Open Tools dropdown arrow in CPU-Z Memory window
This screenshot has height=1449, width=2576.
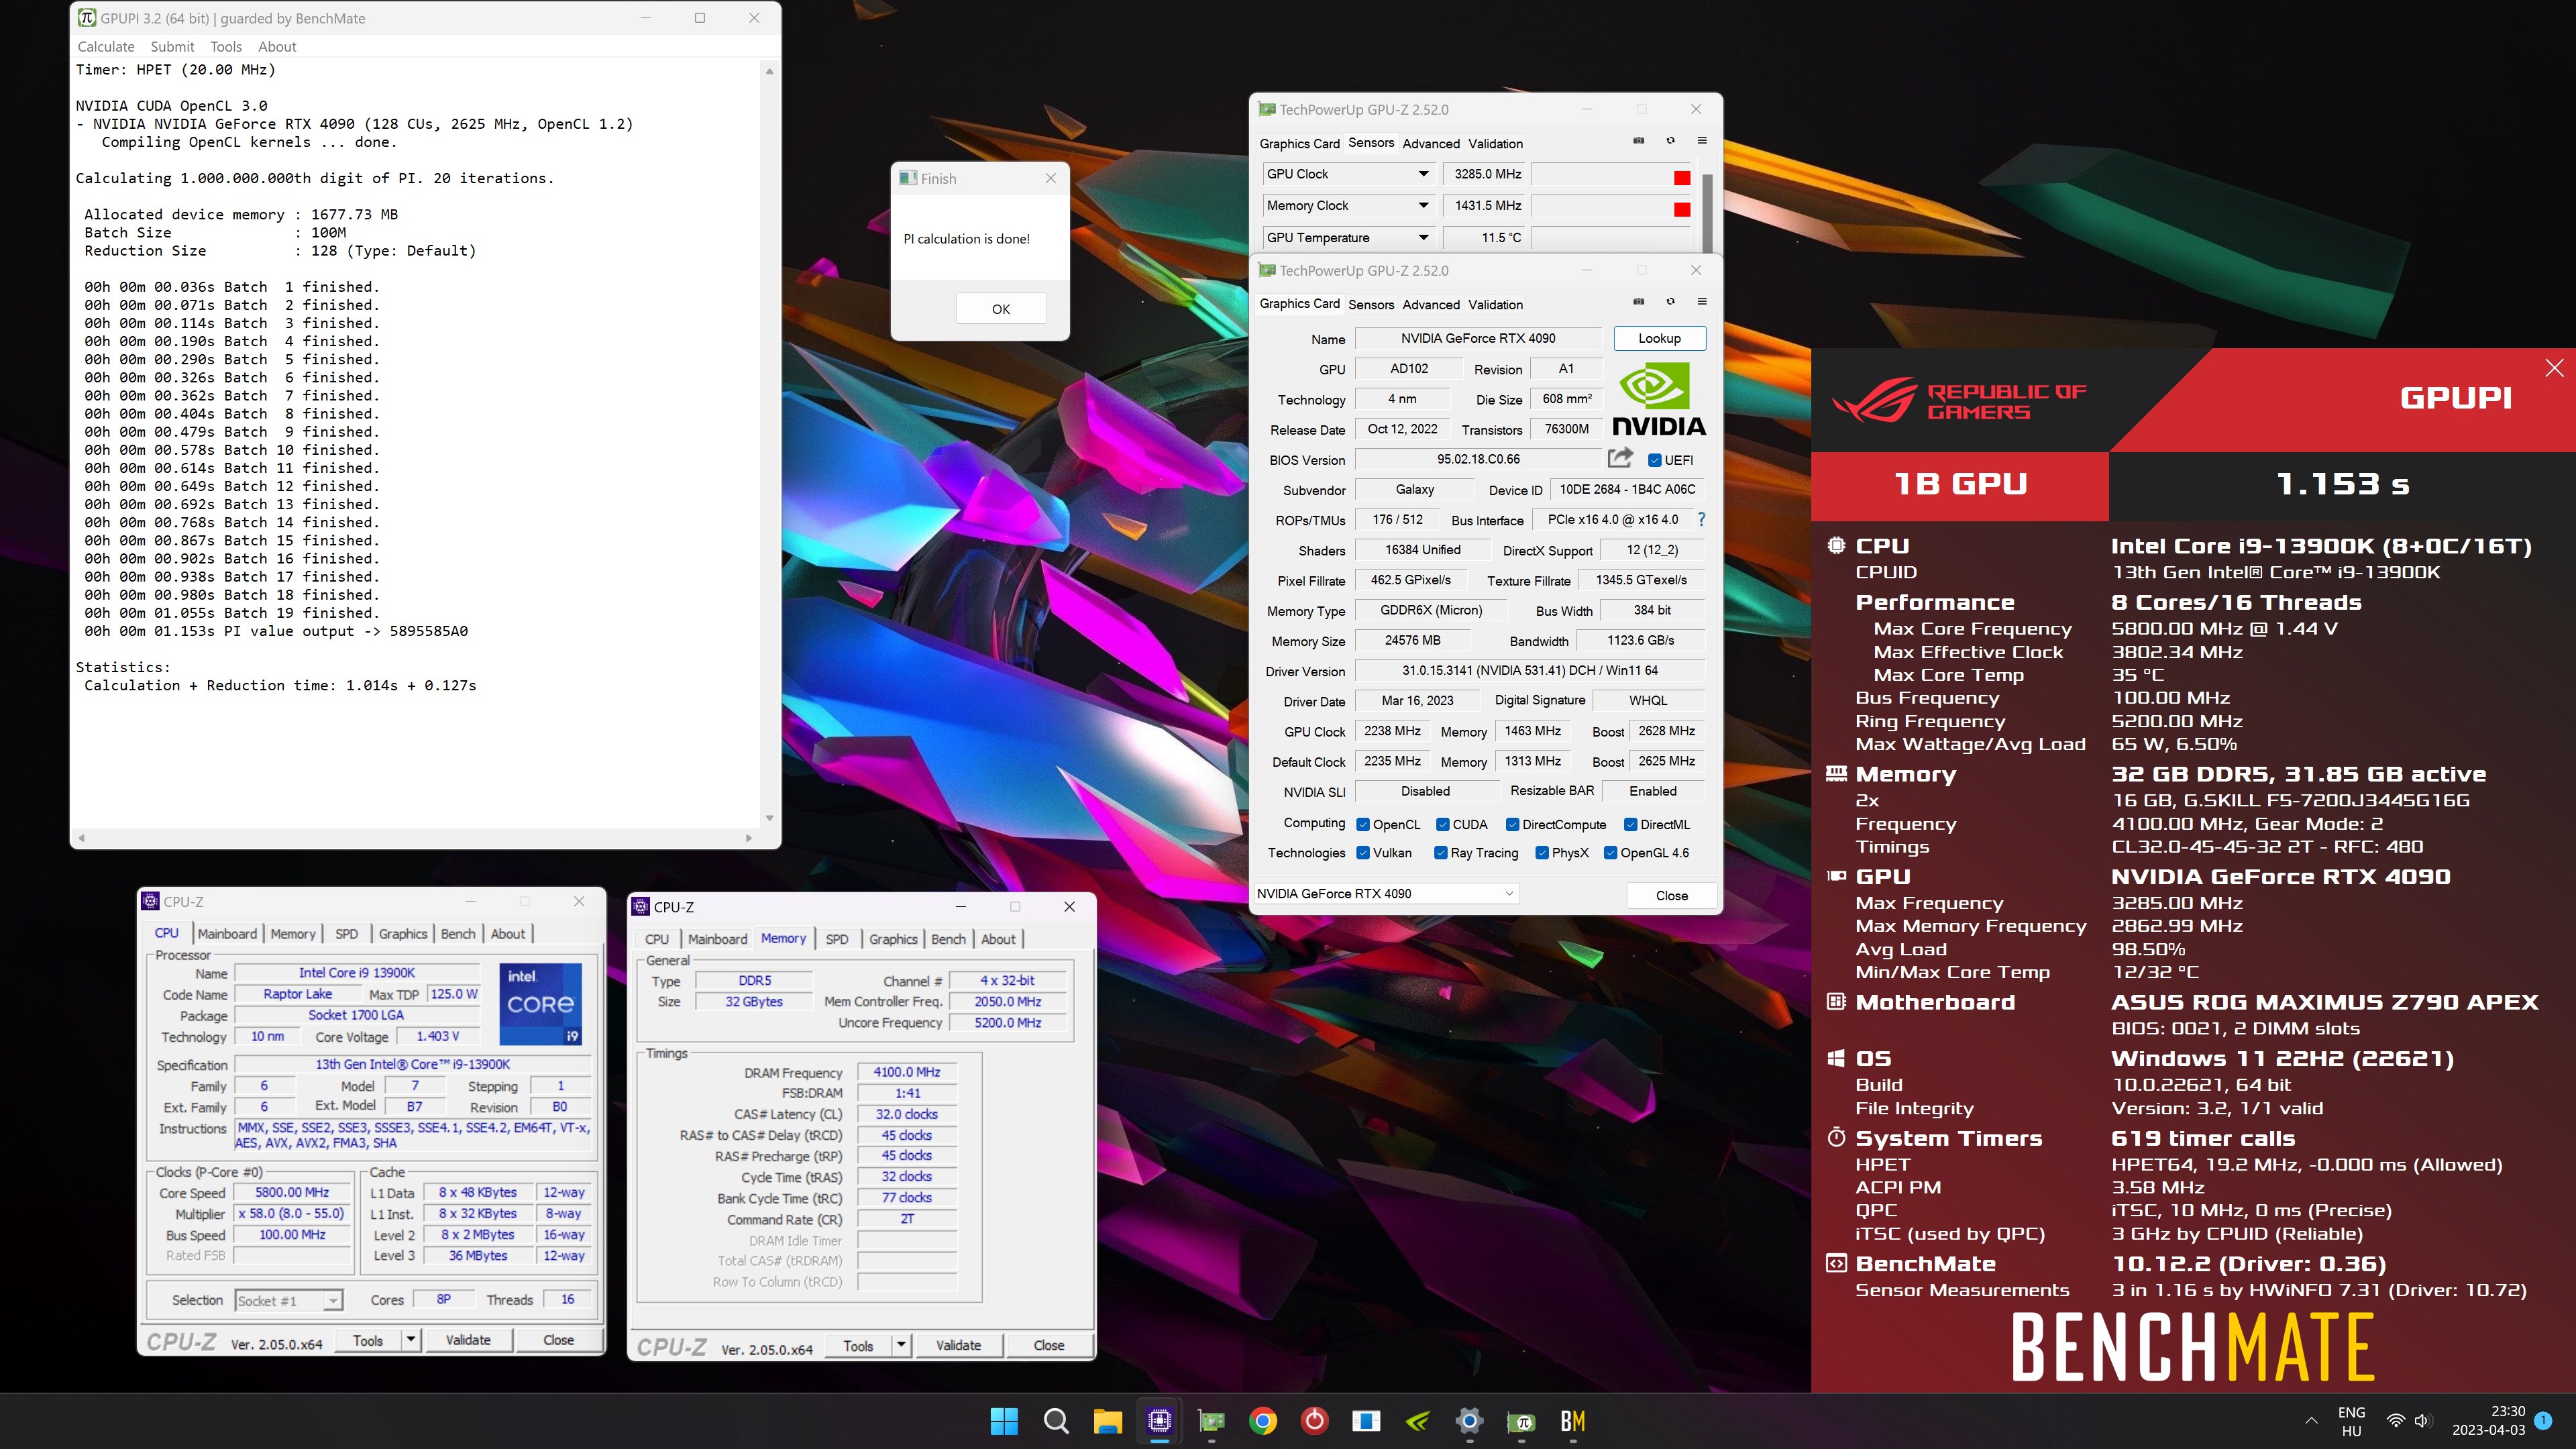[900, 1345]
